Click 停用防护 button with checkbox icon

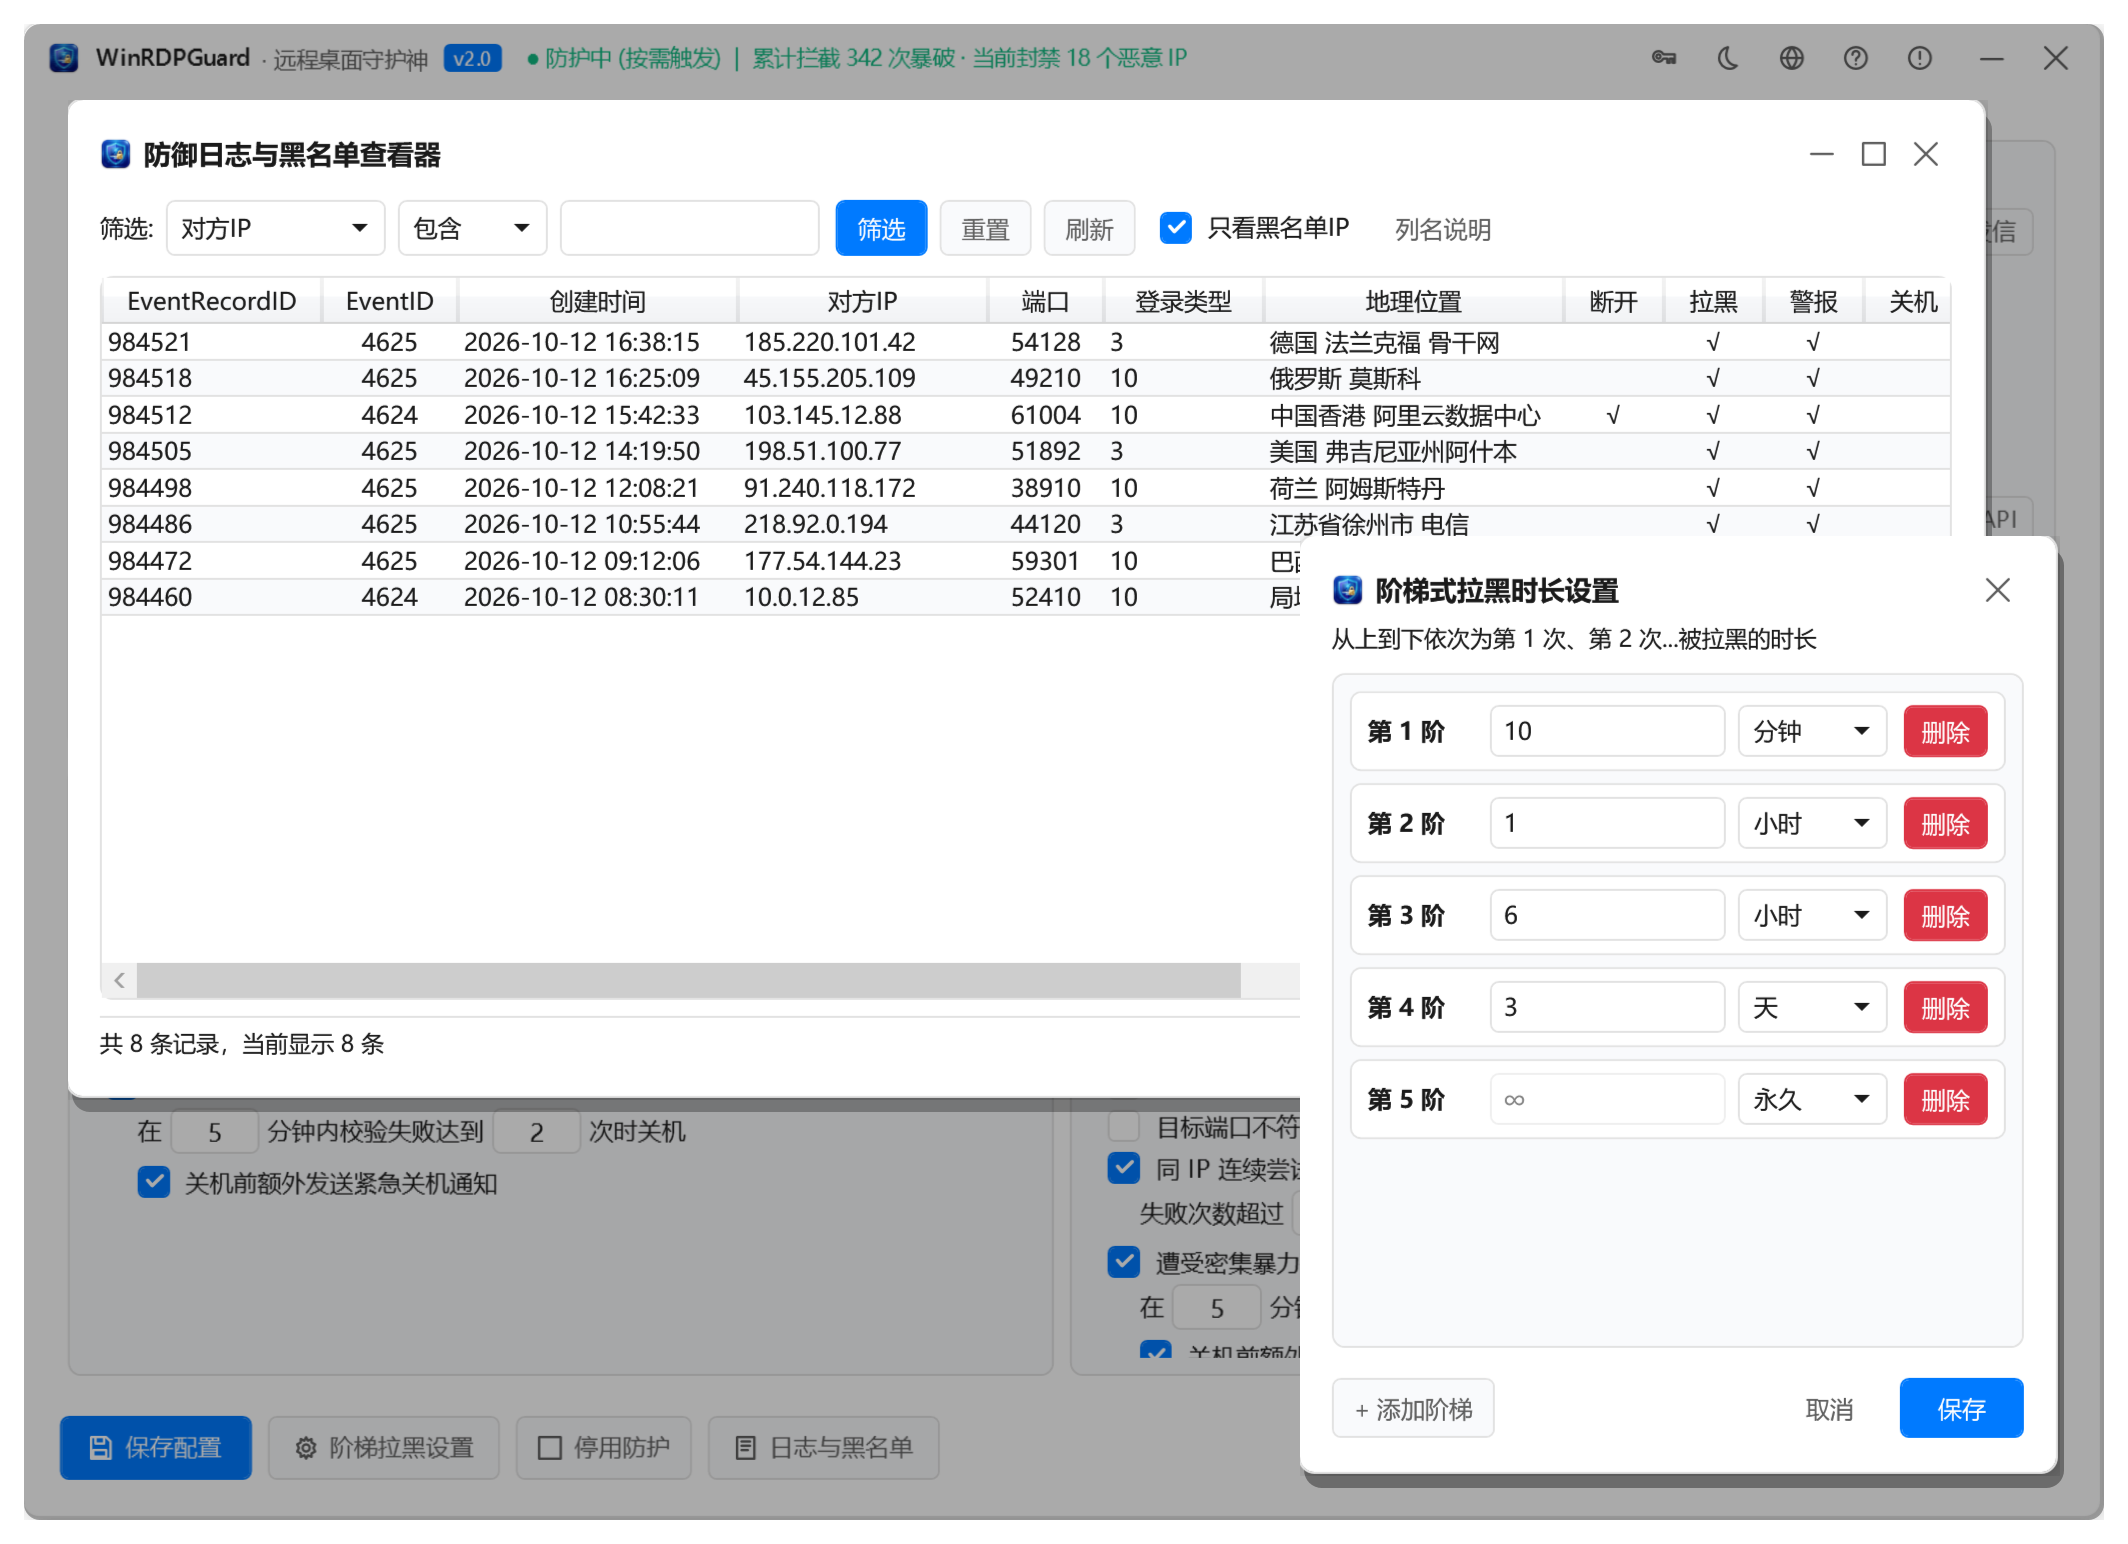tap(604, 1447)
